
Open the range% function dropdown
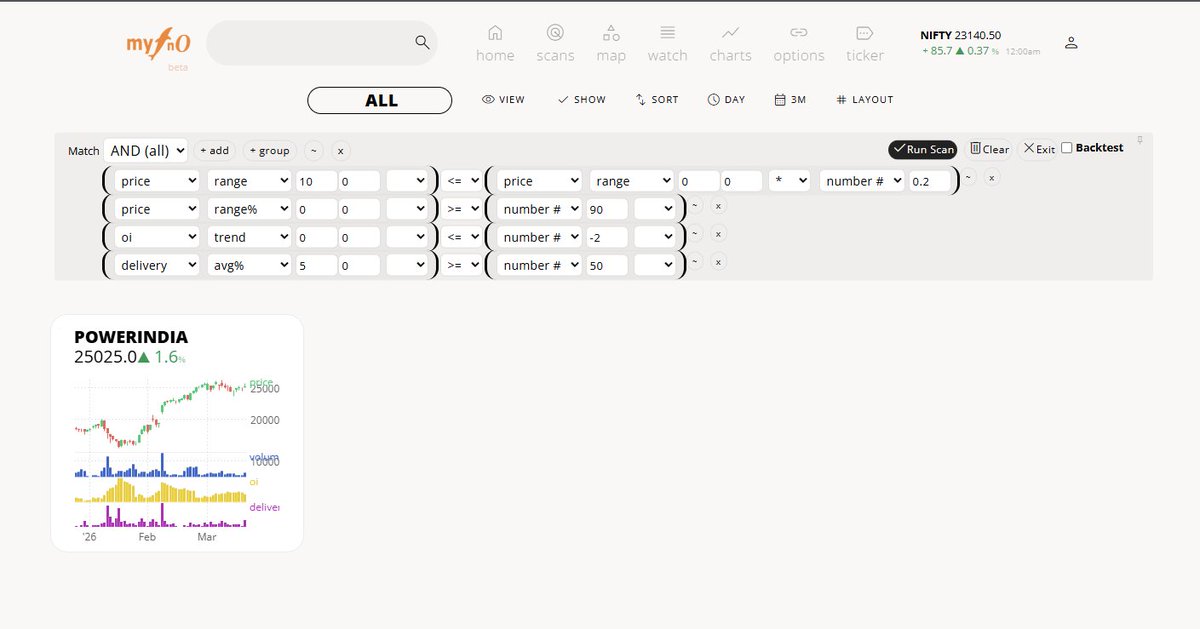pos(249,209)
